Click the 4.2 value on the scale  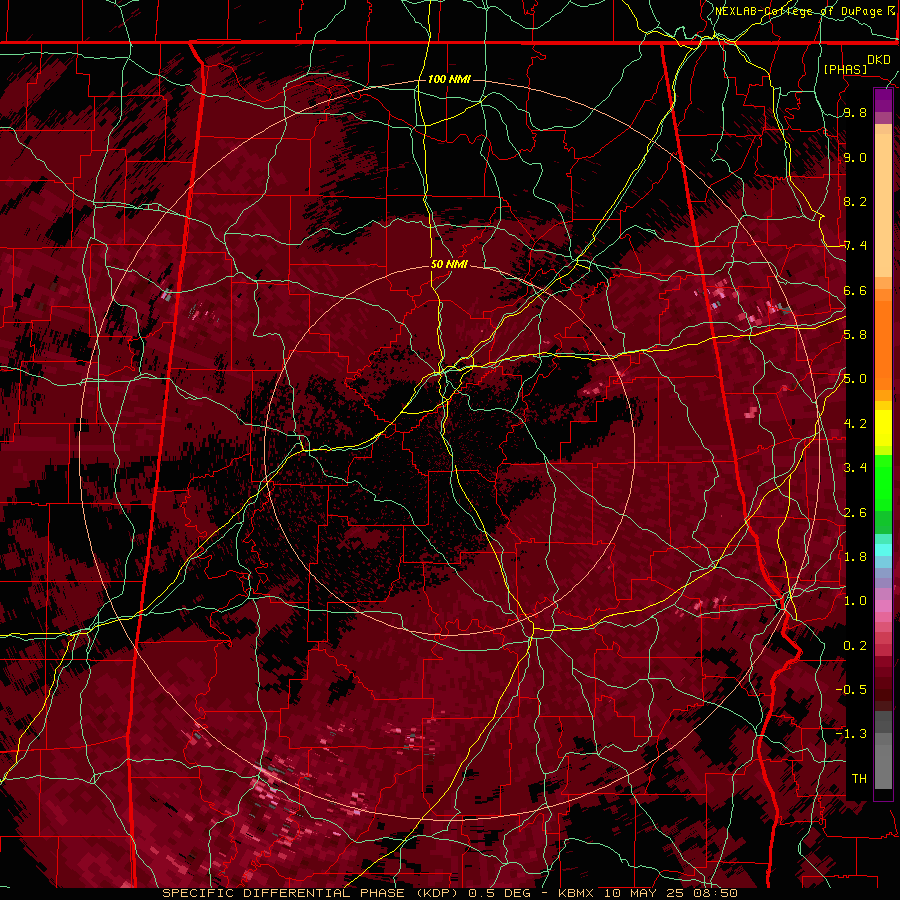(x=855, y=424)
